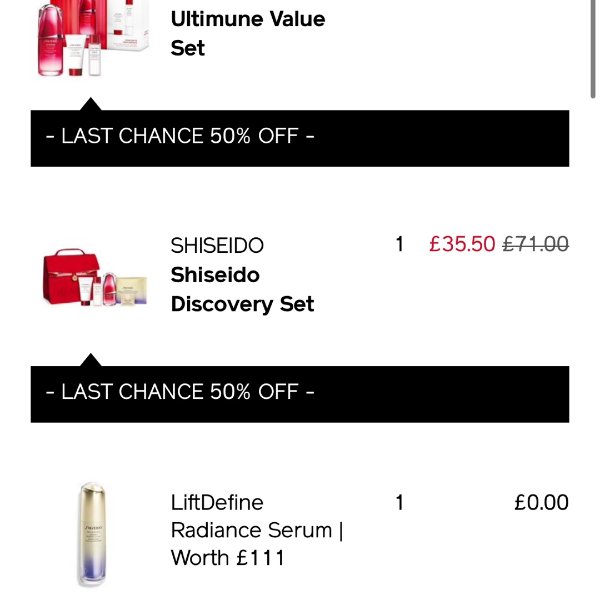600x600 pixels.
Task: Select the Discovery Set quantity value
Action: click(399, 245)
